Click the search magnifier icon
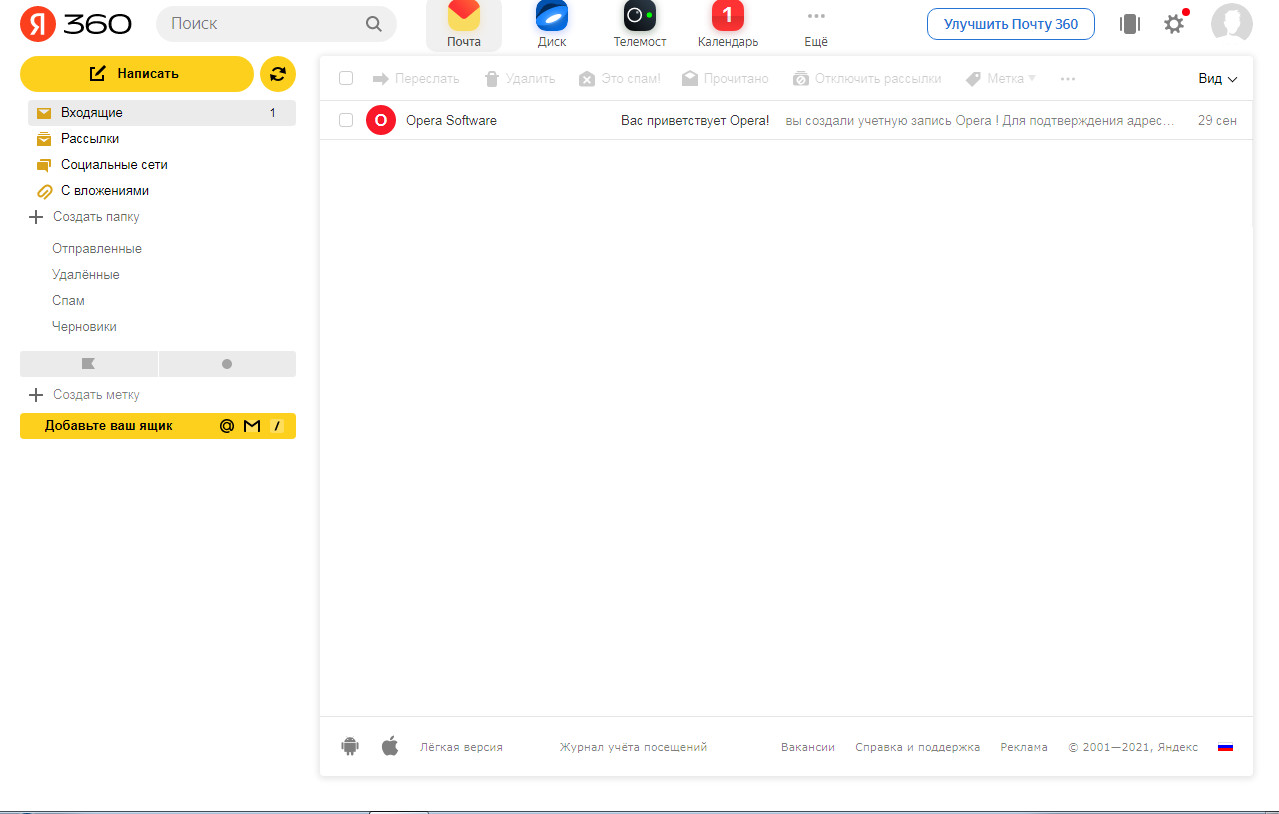The height and width of the screenshot is (814, 1279). point(374,24)
